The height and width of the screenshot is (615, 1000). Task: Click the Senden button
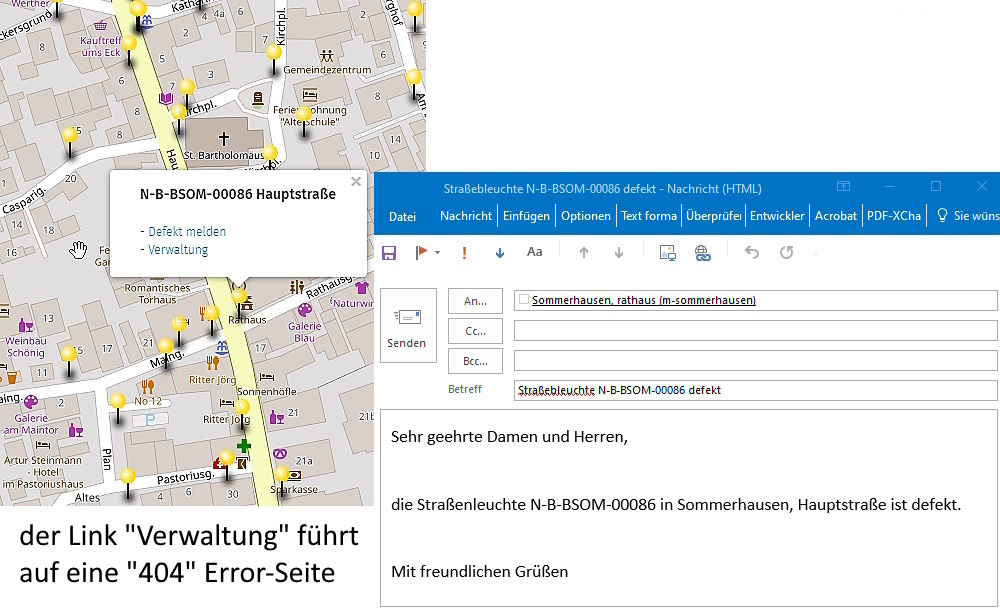coord(408,326)
